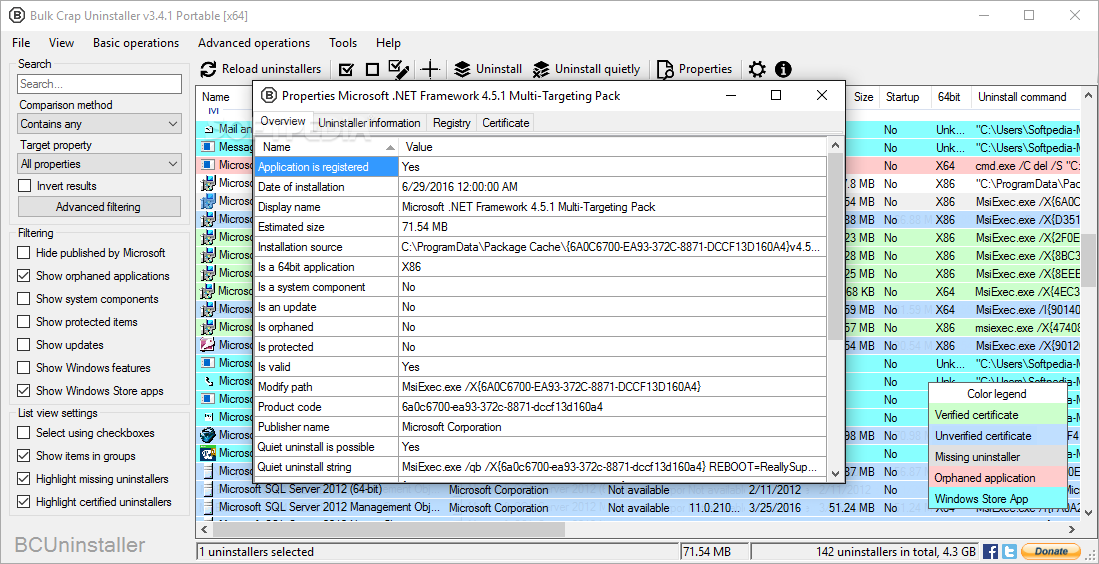Sort properties by the Name column header

pyautogui.click(x=327, y=147)
